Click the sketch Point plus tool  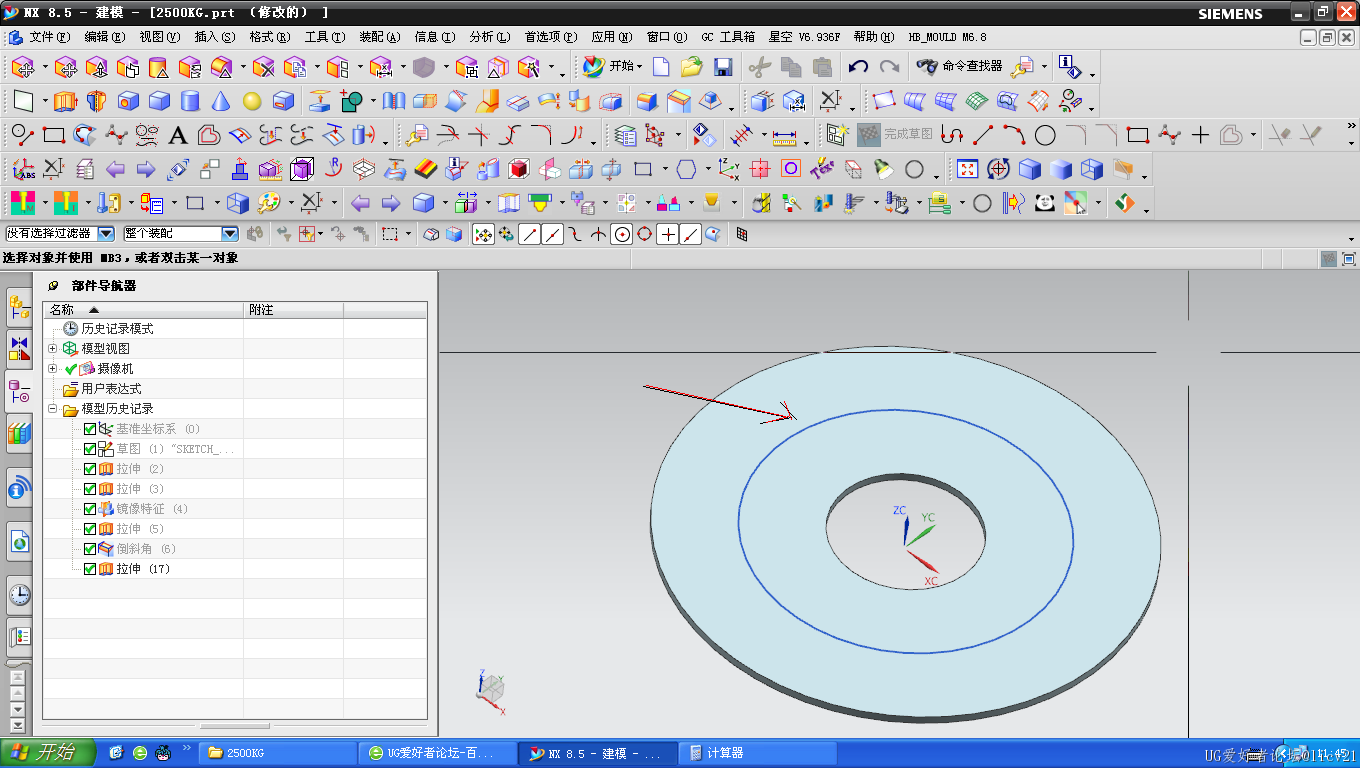[1200, 135]
